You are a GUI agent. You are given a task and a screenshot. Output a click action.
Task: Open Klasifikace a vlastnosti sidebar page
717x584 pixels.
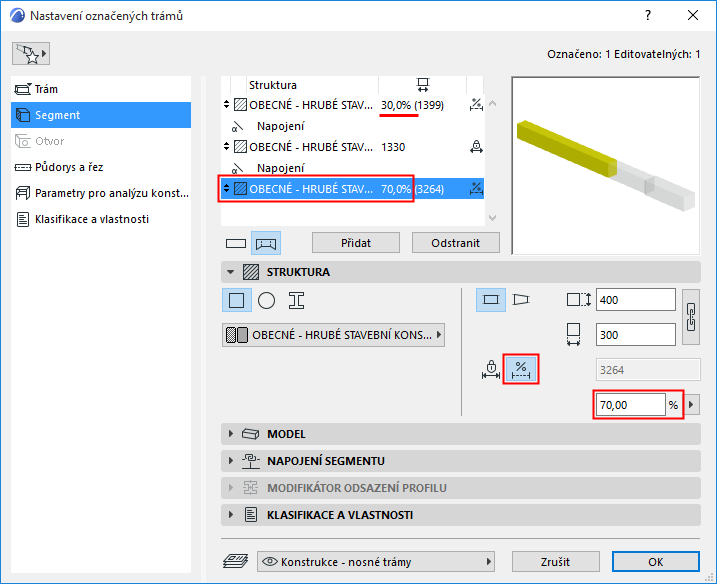(101, 219)
